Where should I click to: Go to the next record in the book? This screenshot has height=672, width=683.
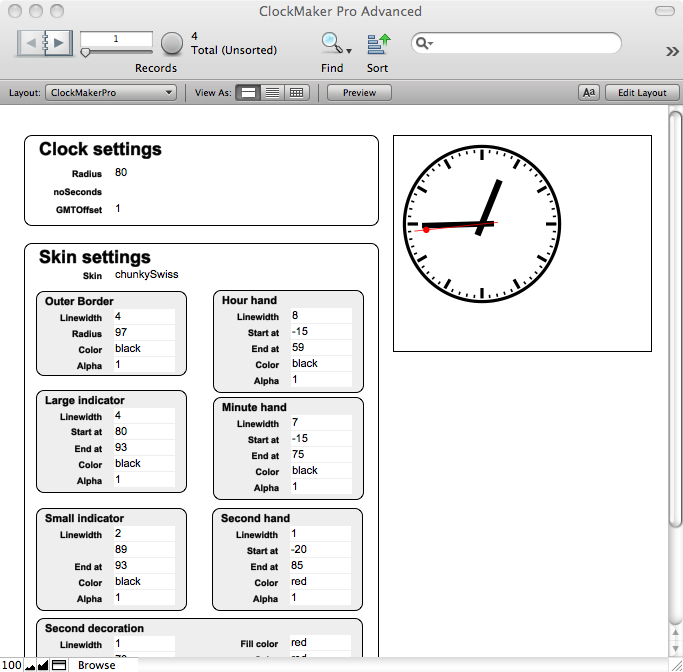(x=59, y=43)
